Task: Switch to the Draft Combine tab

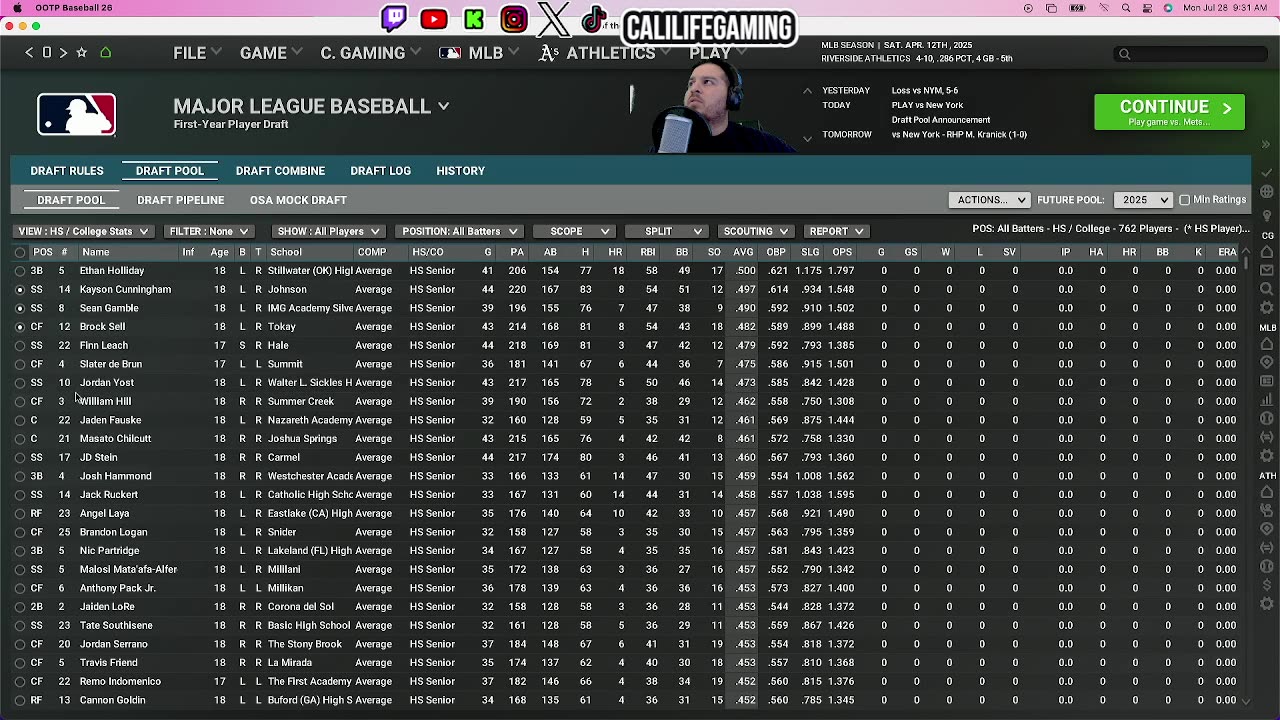Action: (x=280, y=171)
